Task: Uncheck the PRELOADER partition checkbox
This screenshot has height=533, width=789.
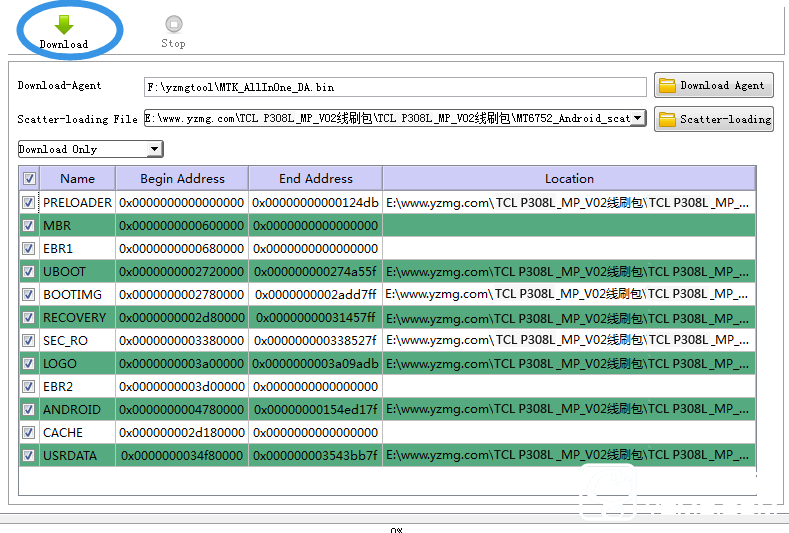Action: tap(29, 202)
